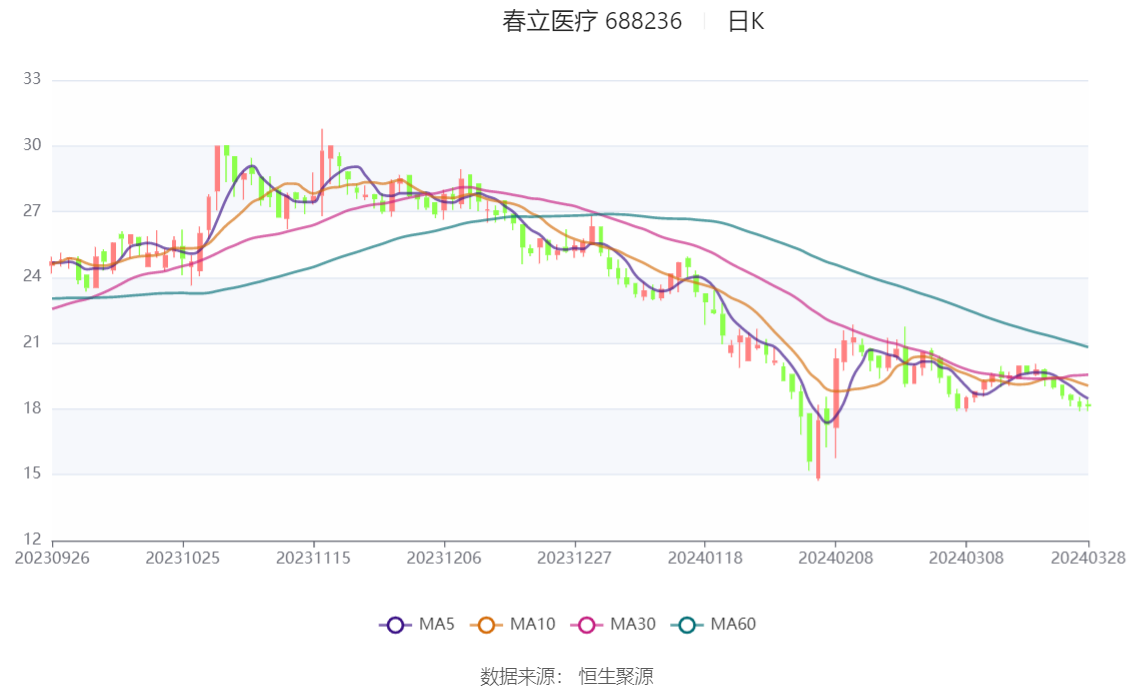The height and width of the screenshot is (689, 1134).
Task: Click the 春立医疗 688236 stock title
Action: [592, 21]
